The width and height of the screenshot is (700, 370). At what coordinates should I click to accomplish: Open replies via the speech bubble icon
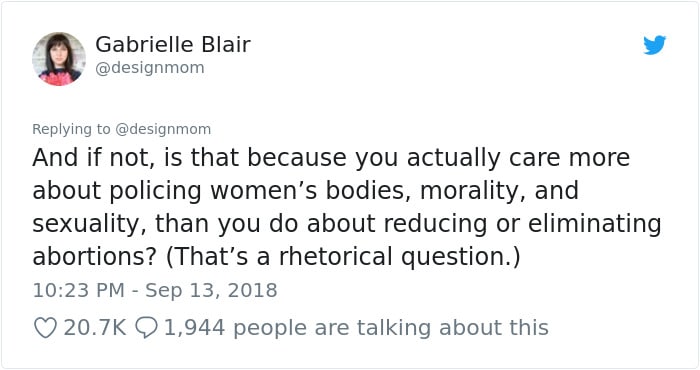(x=146, y=328)
